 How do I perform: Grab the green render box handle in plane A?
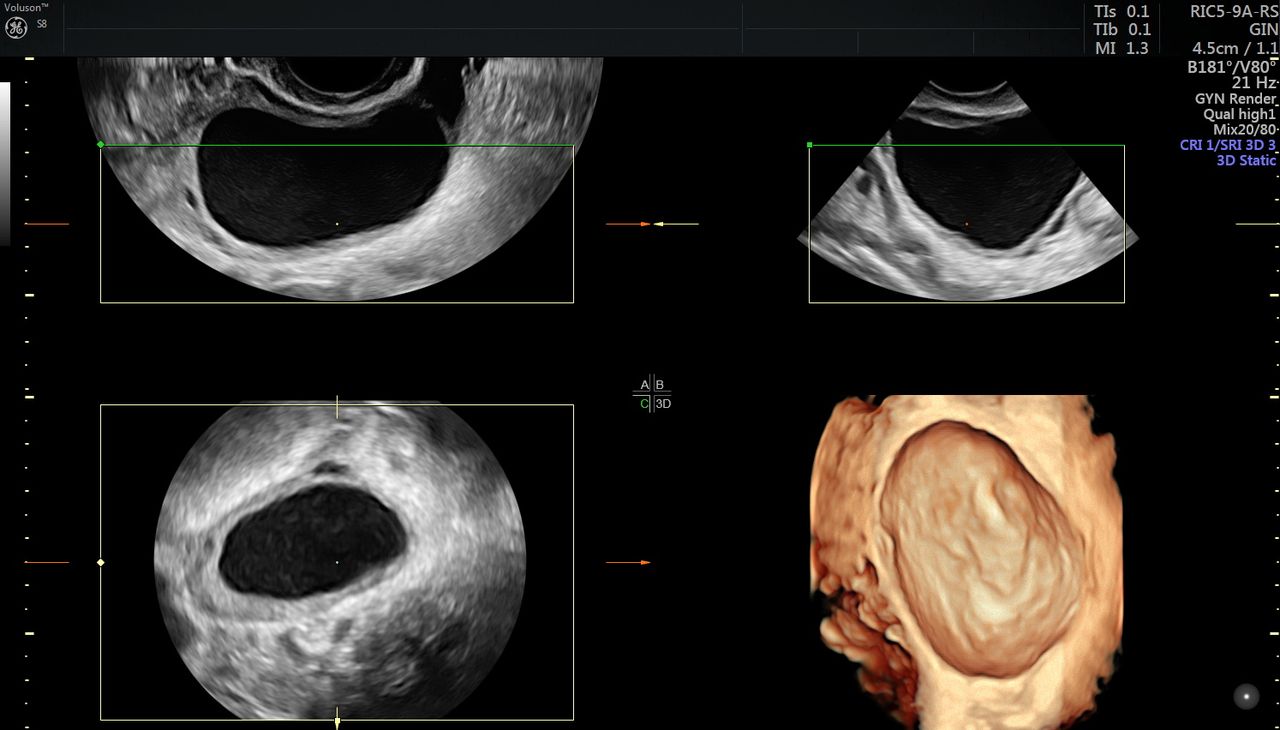coord(100,145)
